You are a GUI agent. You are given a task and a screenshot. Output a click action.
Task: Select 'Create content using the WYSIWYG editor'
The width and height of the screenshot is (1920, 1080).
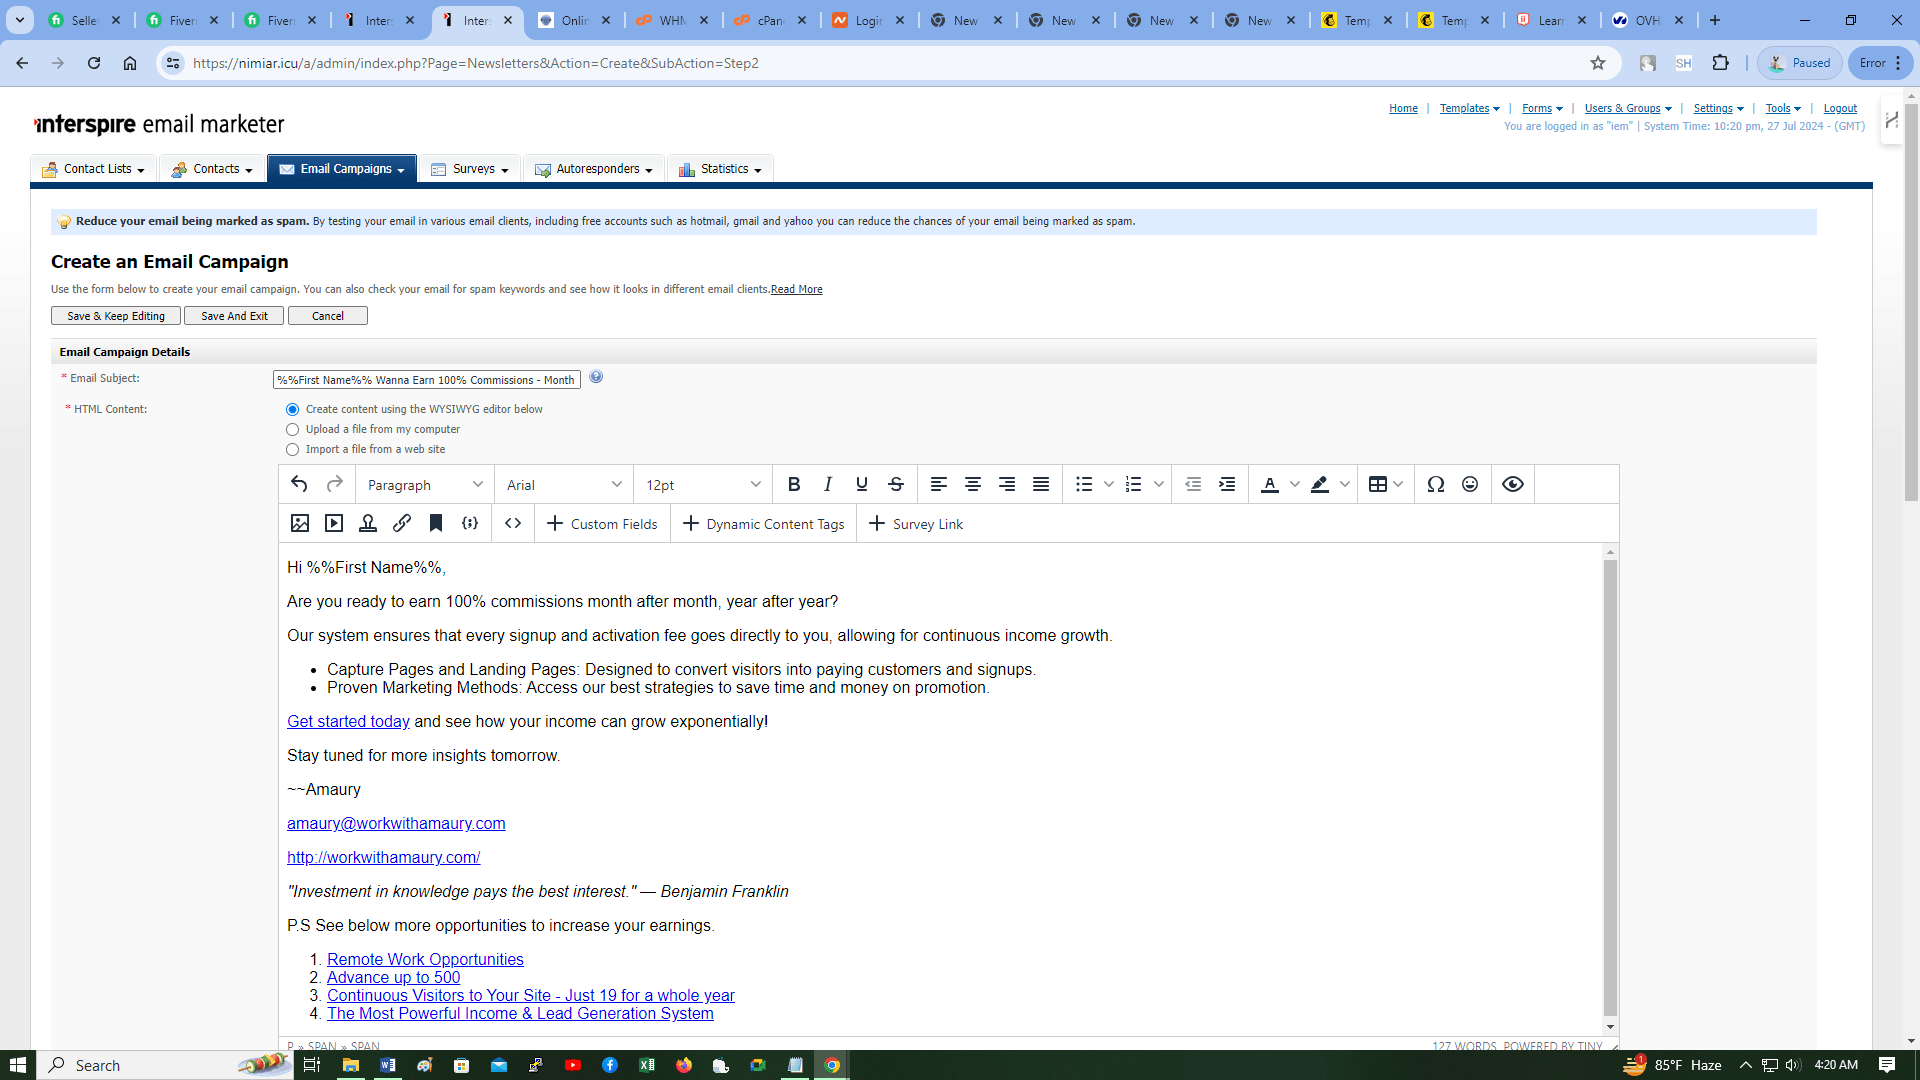pyautogui.click(x=293, y=410)
